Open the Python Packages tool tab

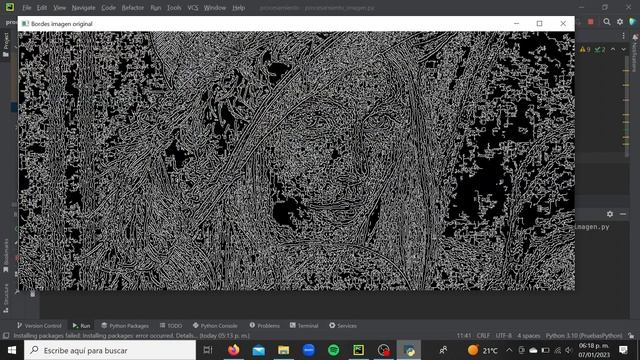click(125, 326)
